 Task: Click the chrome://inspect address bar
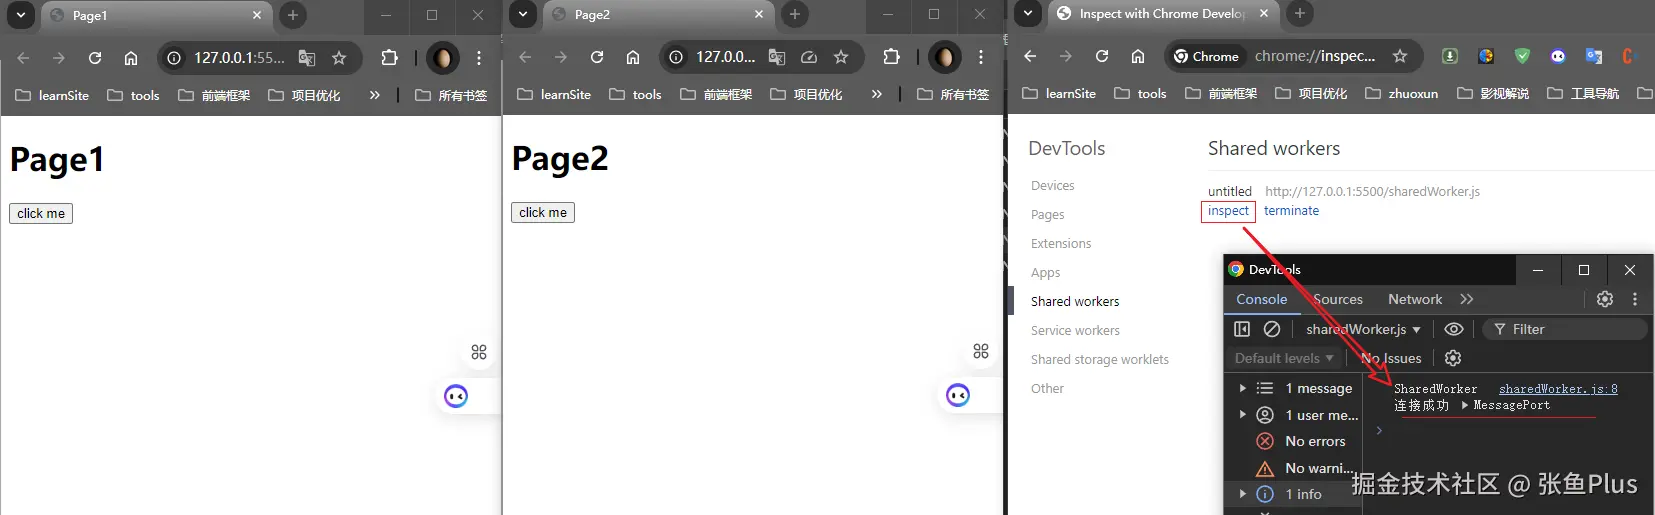tap(1315, 56)
